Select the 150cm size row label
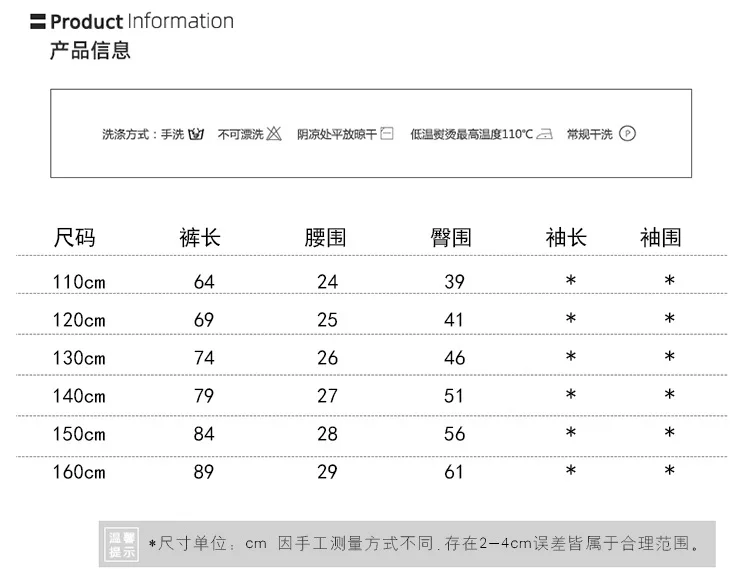This screenshot has width=750, height=578. pos(79,434)
